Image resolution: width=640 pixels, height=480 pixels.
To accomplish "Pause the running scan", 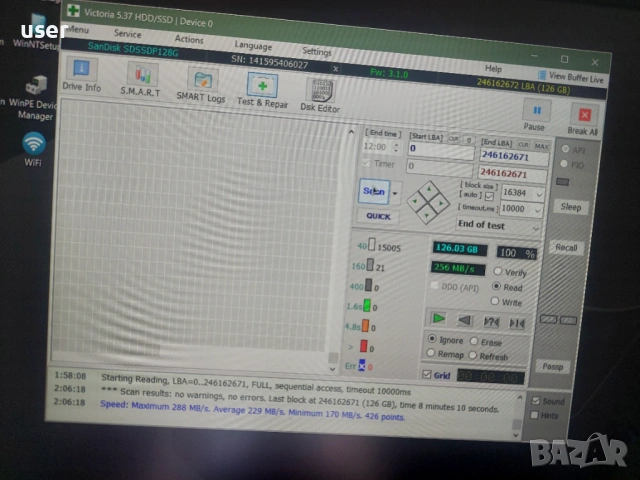I will point(536,116).
